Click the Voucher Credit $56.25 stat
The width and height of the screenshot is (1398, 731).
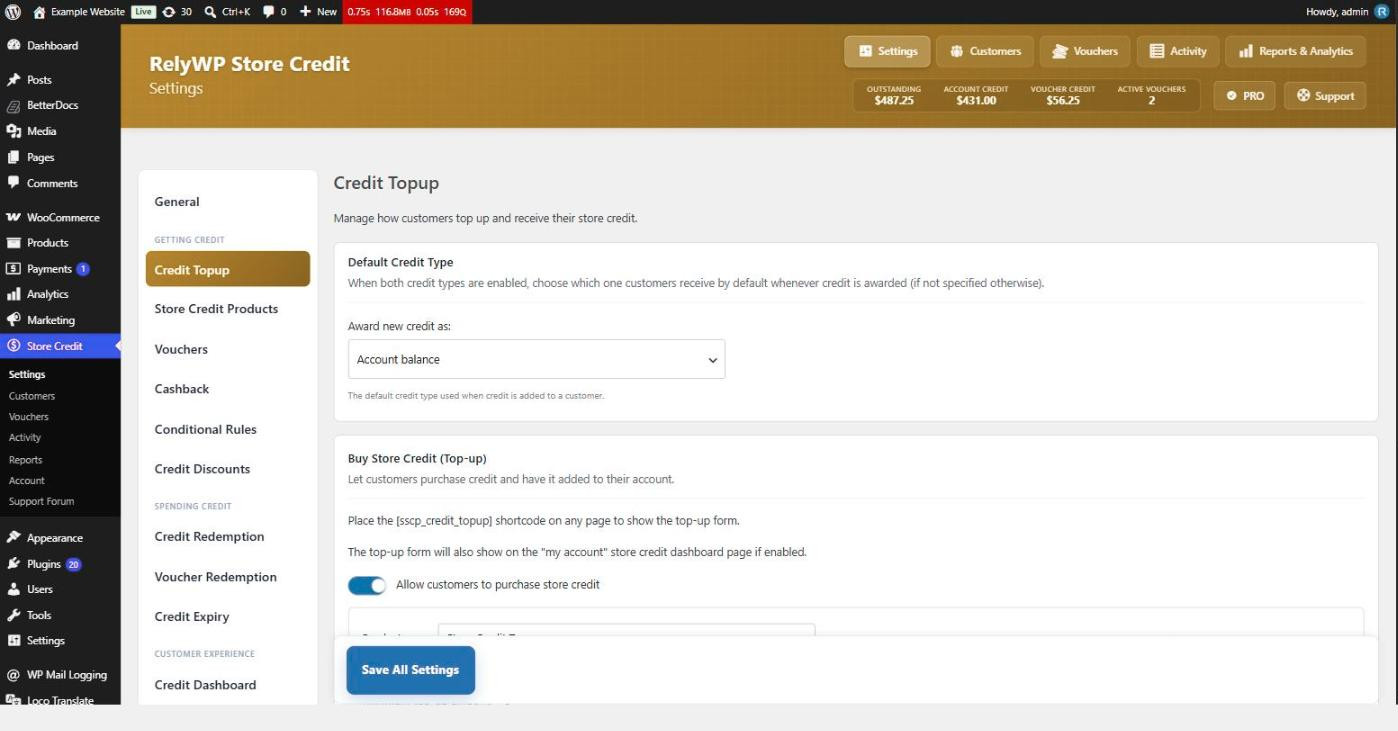[x=1063, y=95]
